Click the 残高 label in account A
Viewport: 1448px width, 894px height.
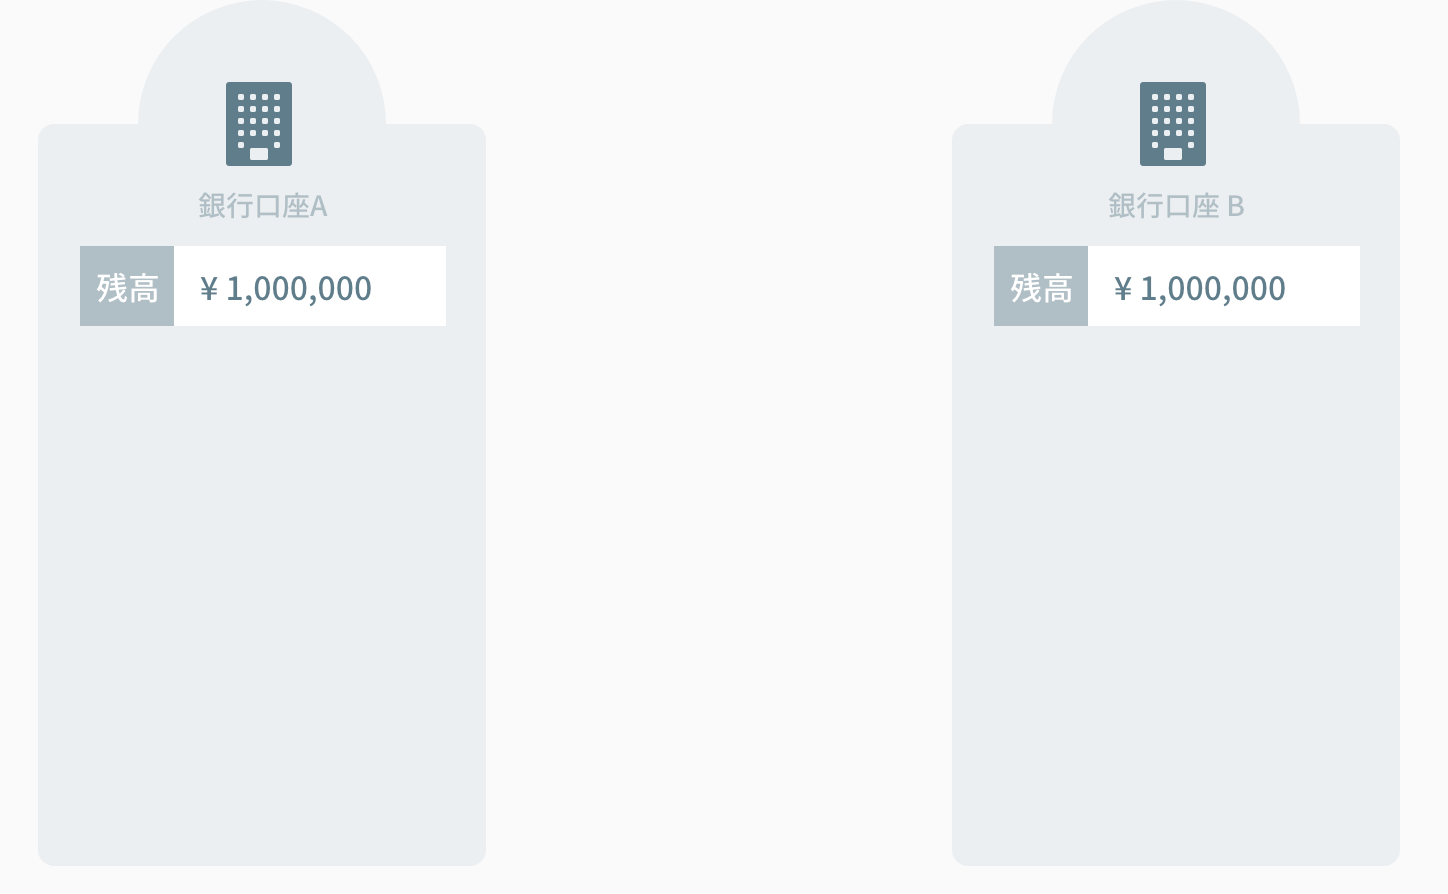point(127,287)
